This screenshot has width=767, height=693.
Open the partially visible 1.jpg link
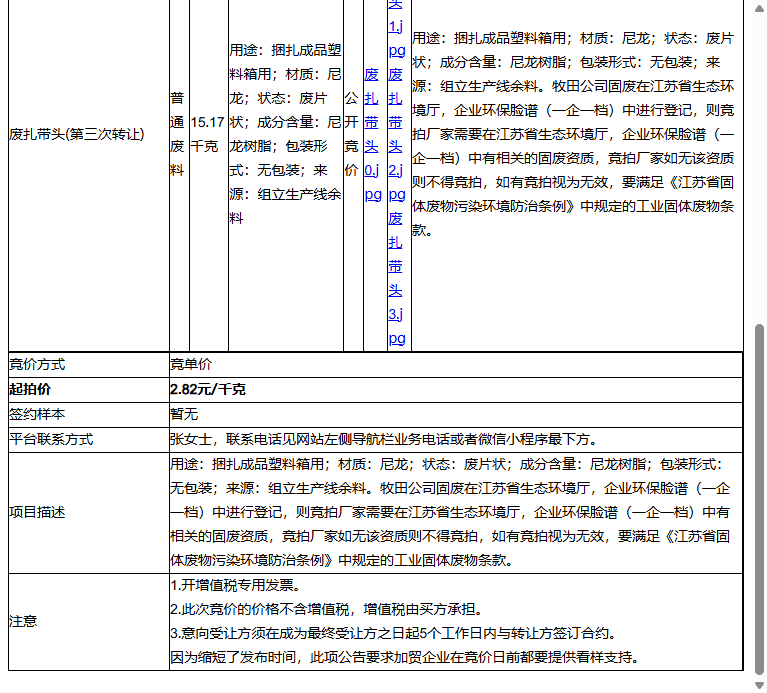(396, 29)
